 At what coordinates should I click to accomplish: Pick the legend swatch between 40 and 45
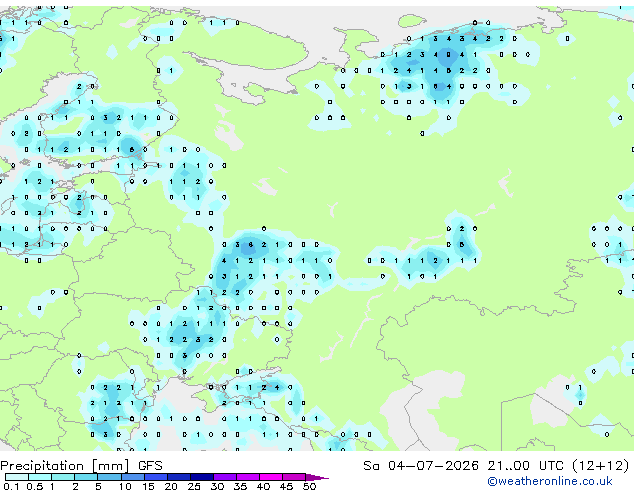[271, 477]
